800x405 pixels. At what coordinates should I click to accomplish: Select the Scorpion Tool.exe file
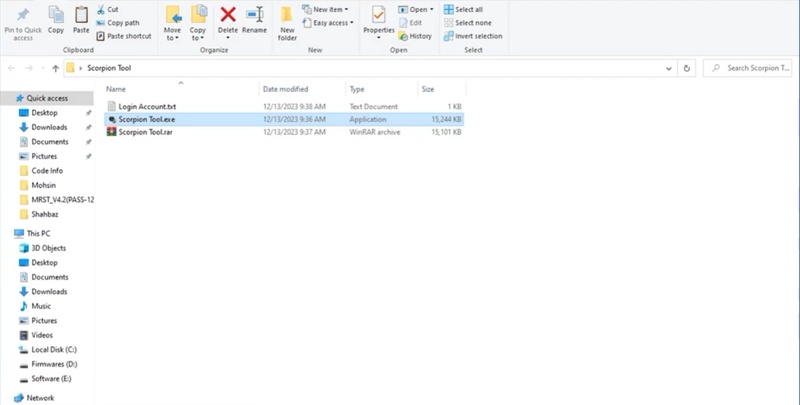coord(284,119)
